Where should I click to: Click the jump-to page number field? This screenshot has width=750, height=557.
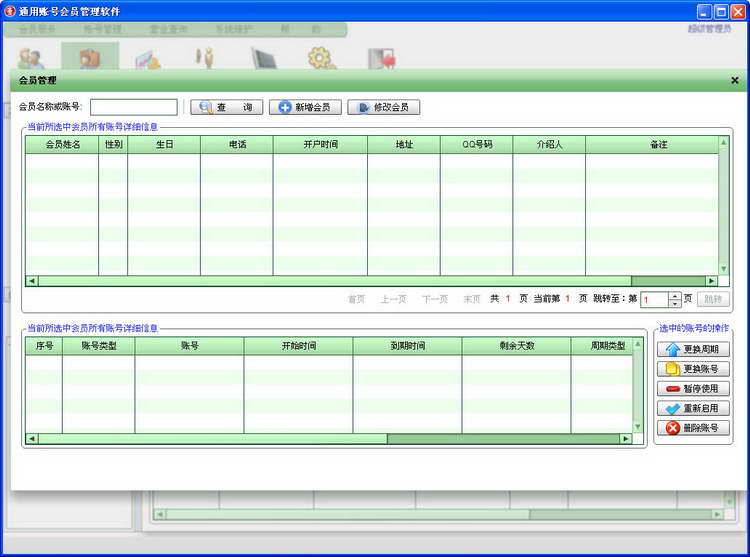pos(654,300)
